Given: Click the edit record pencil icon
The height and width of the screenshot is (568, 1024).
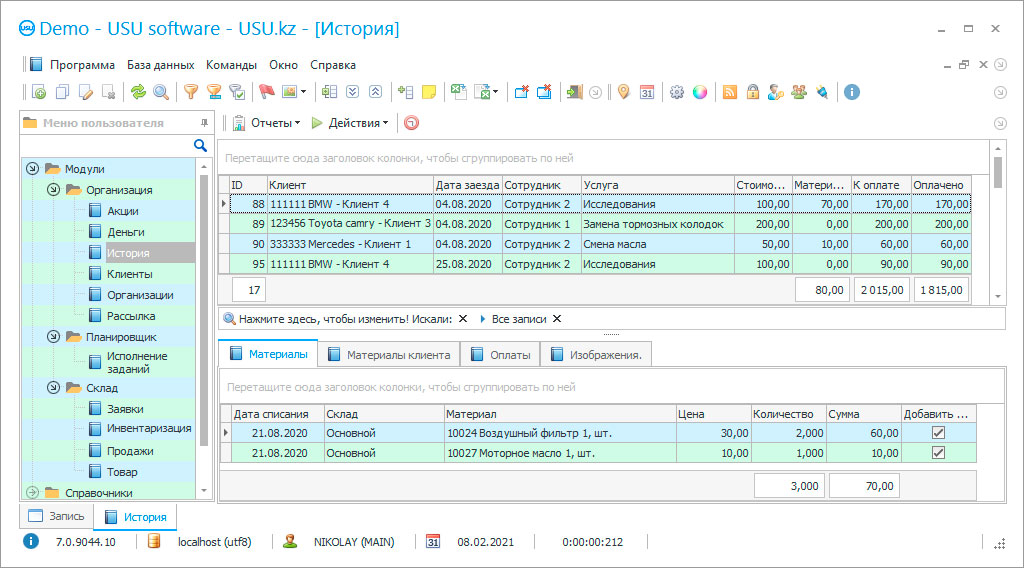Looking at the screenshot, I should [x=86, y=92].
